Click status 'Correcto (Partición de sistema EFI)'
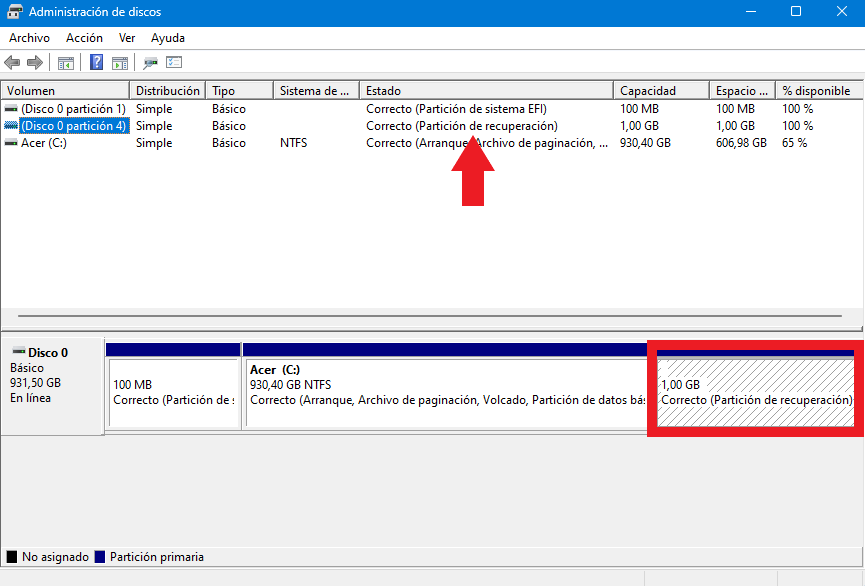Viewport: 865px width, 586px height. coord(456,109)
